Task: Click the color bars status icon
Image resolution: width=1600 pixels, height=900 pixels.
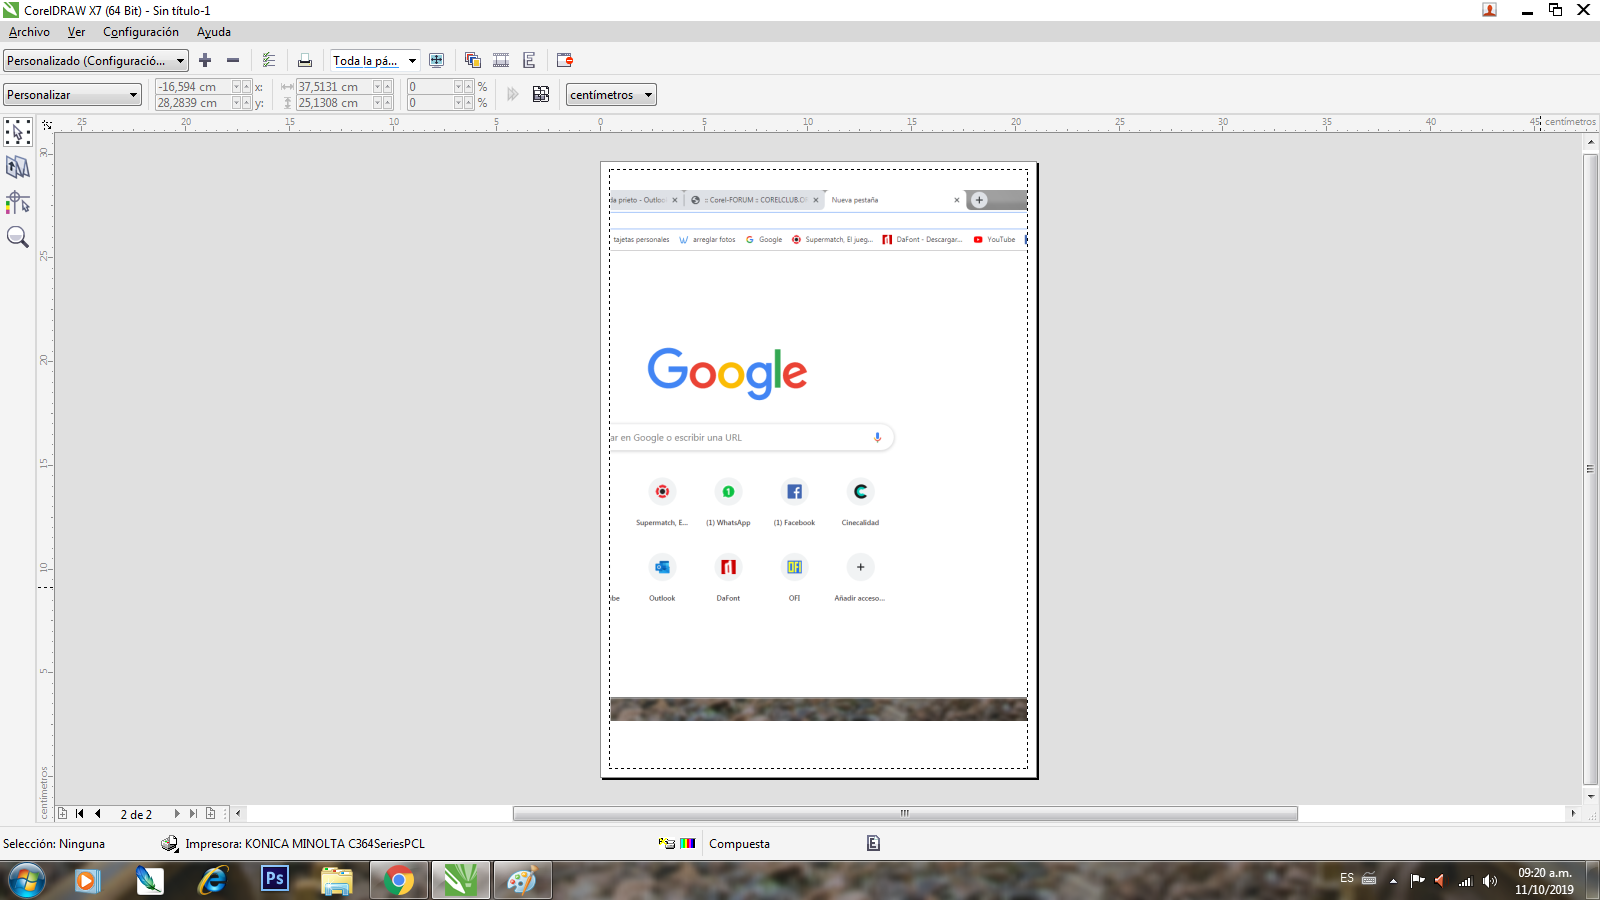Action: click(687, 843)
